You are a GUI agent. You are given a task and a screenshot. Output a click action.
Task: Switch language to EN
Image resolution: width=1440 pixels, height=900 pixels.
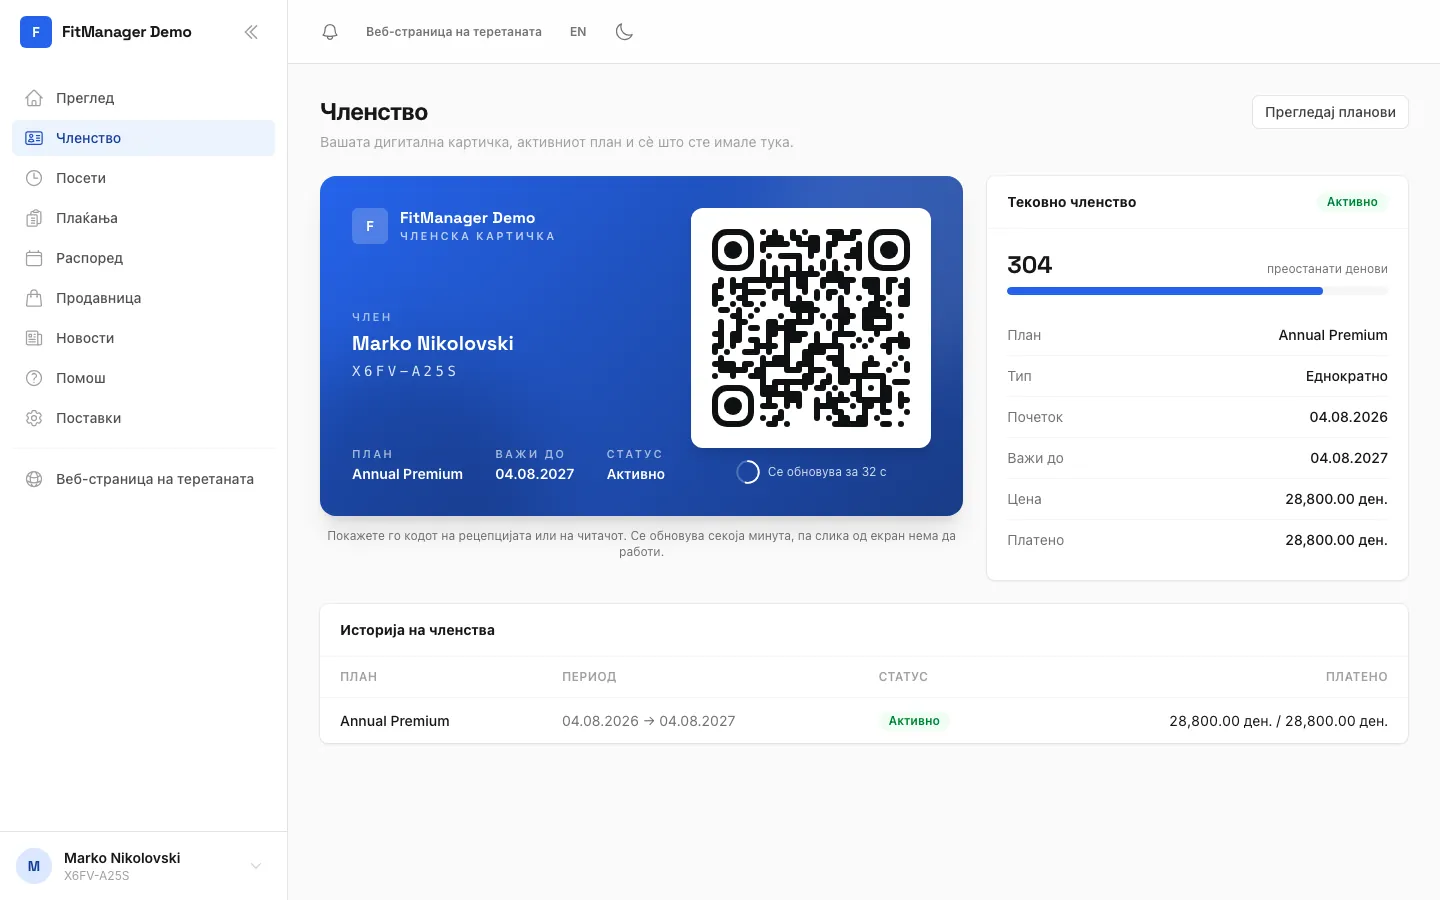(x=578, y=32)
